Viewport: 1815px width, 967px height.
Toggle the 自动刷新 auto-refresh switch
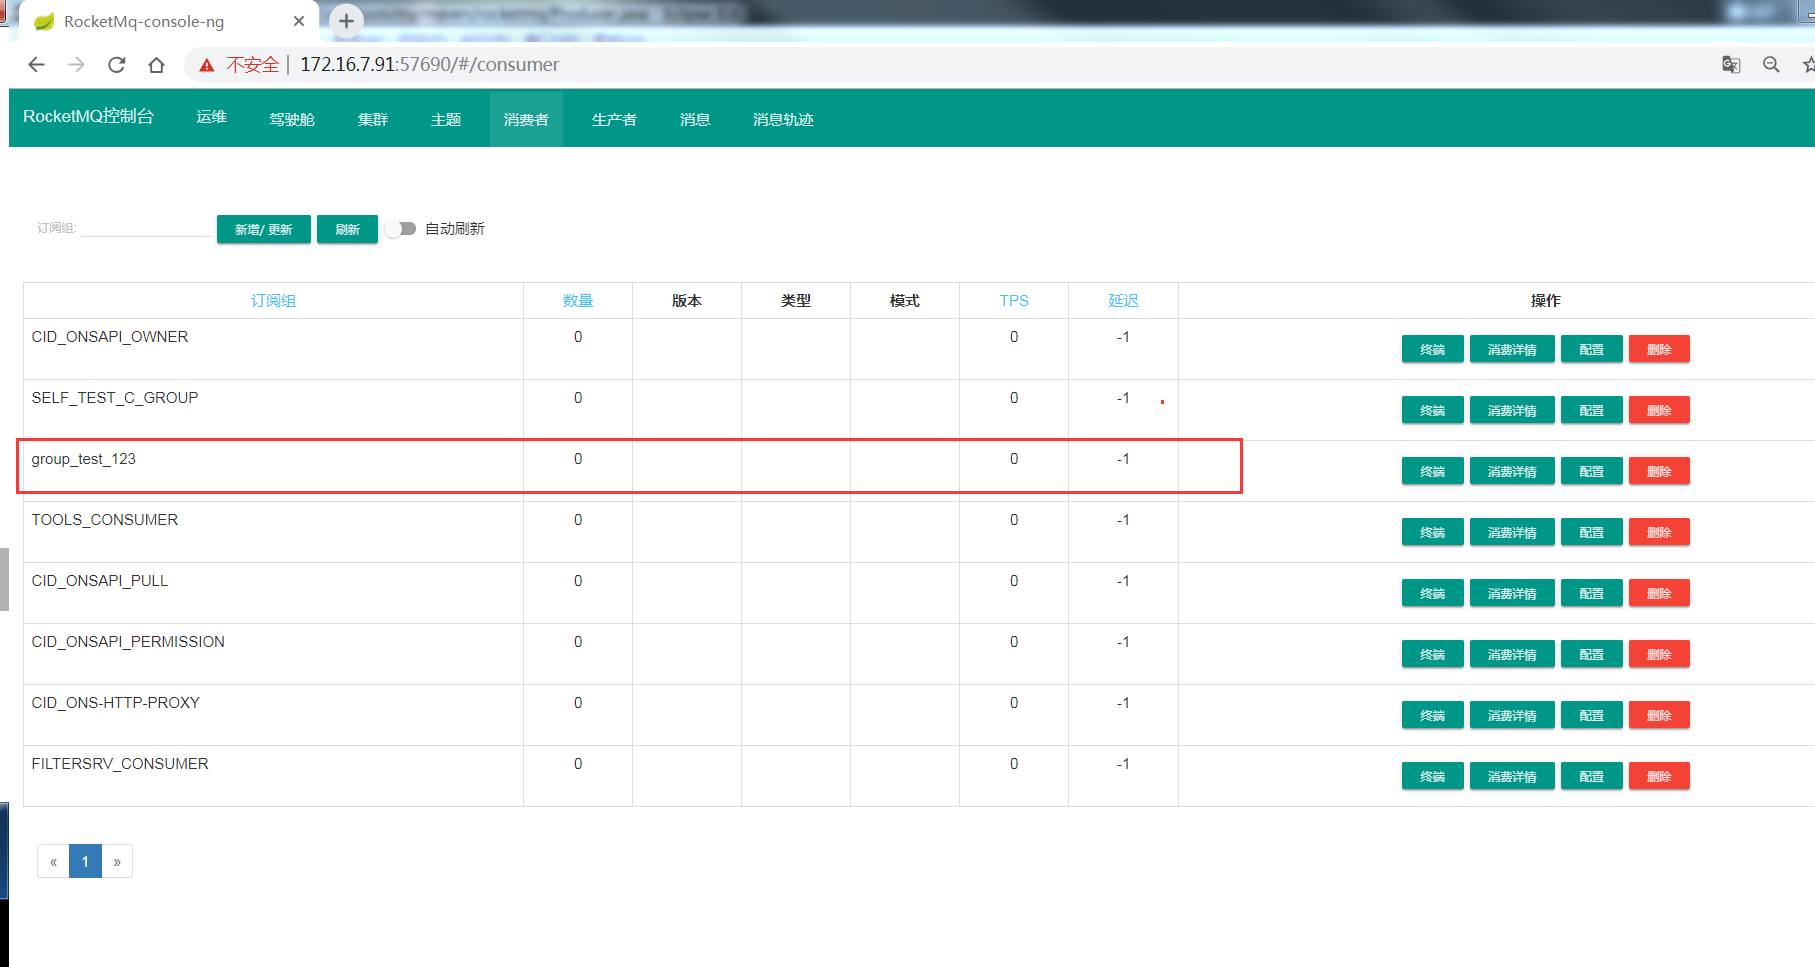401,229
